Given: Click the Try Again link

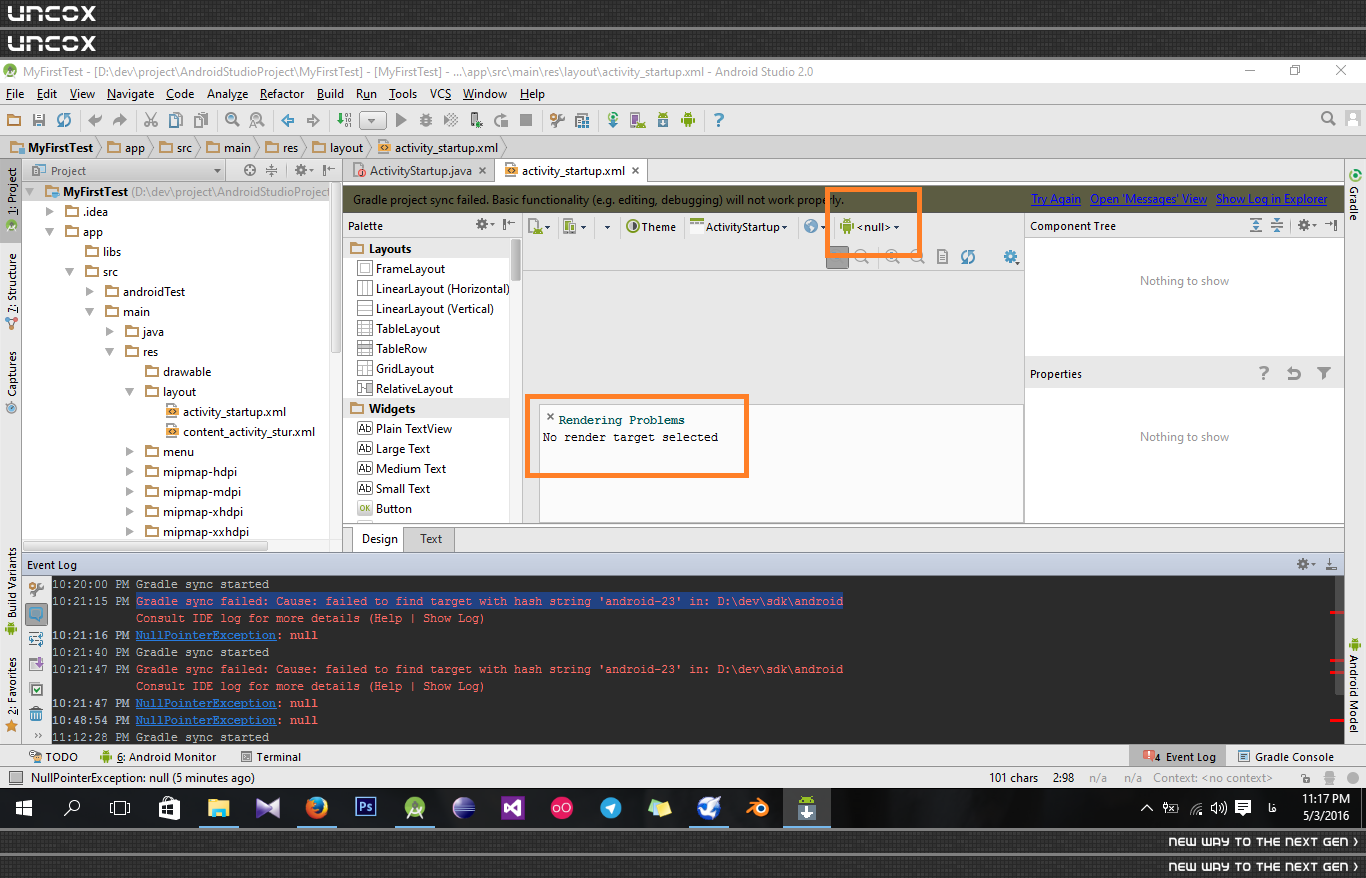Looking at the screenshot, I should [x=1056, y=199].
